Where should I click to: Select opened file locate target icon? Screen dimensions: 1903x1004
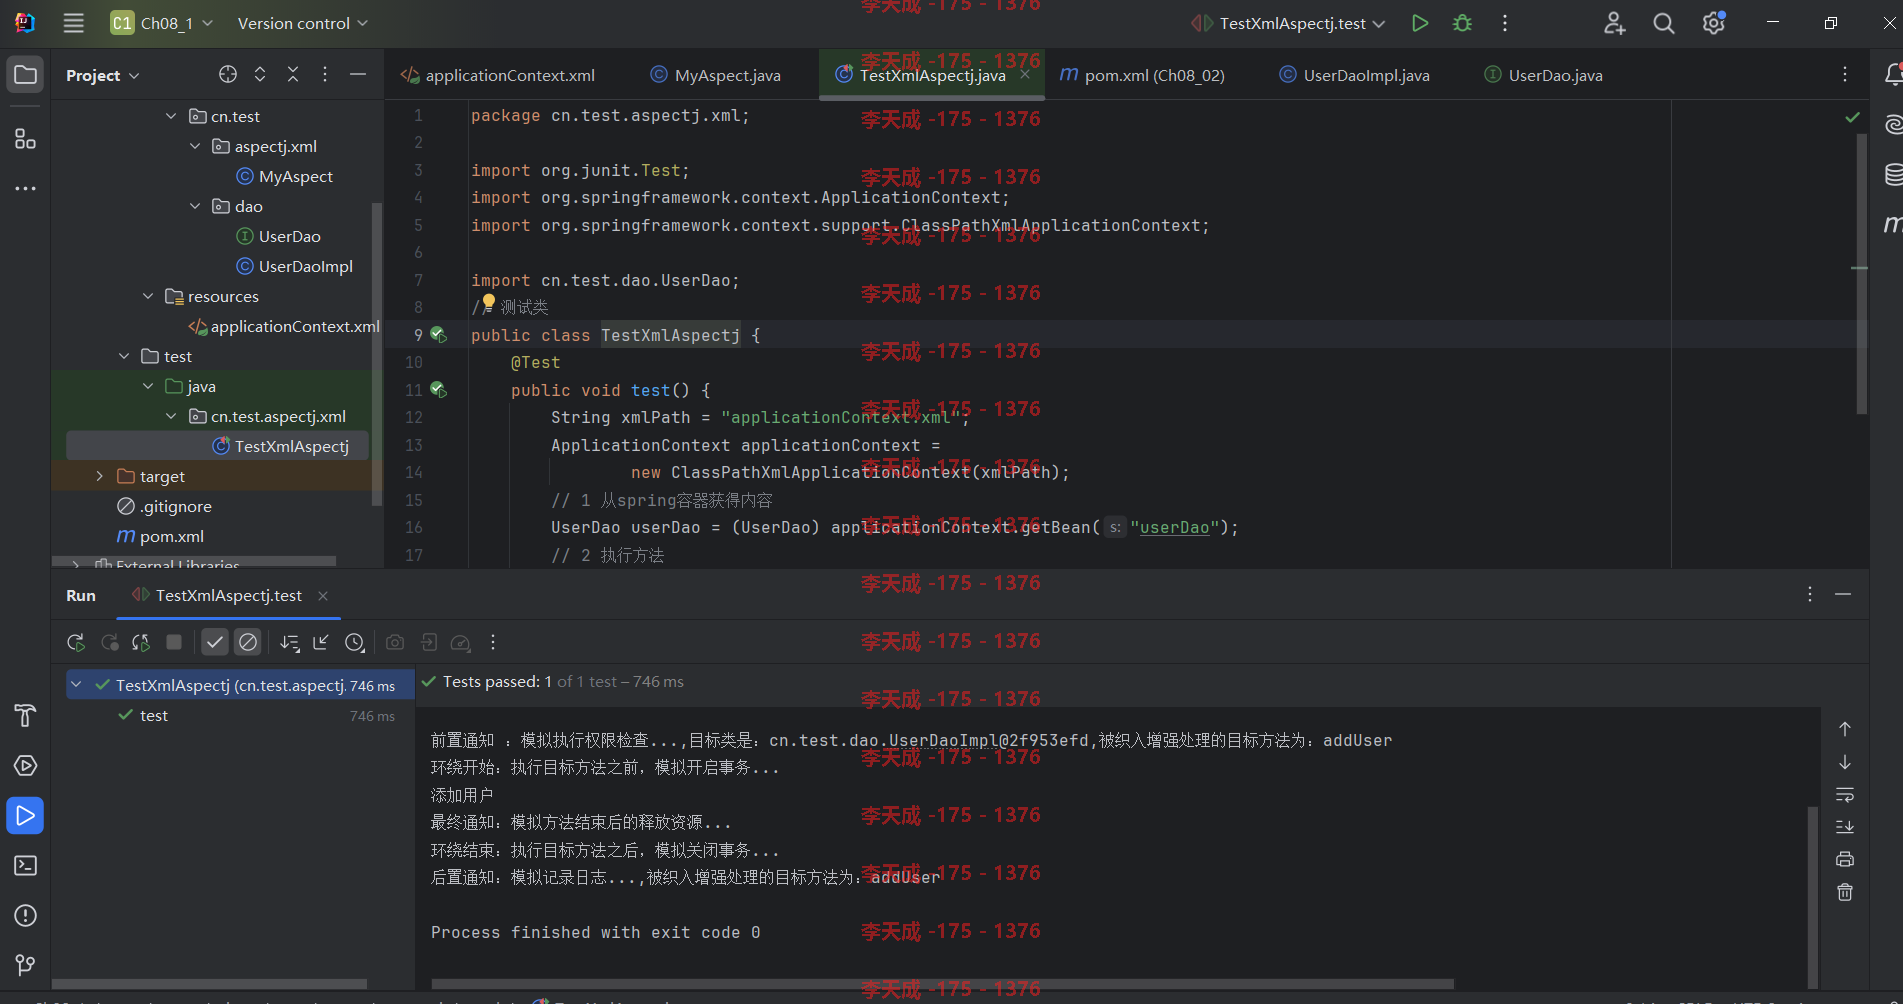(x=228, y=74)
